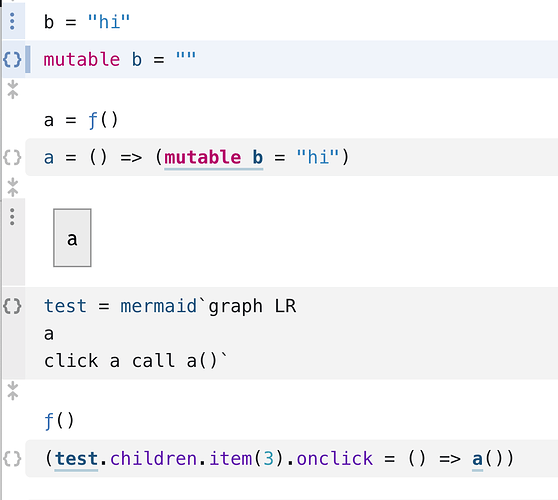Toggle curly-braces icon for a = () => cell
The width and height of the screenshot is (558, 500).
pos(12,157)
